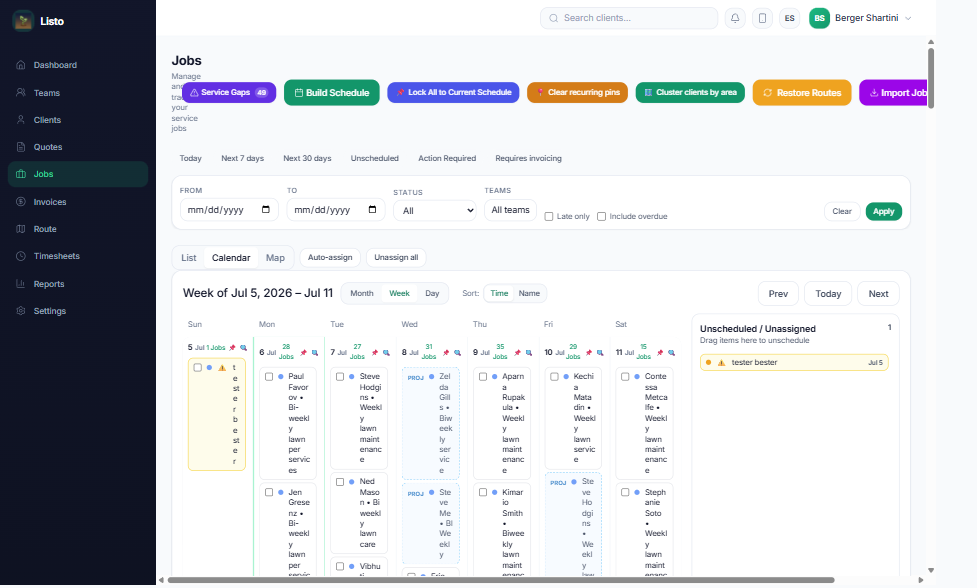Focus the Search clients field
Screen dimensions: 977x588
point(629,18)
